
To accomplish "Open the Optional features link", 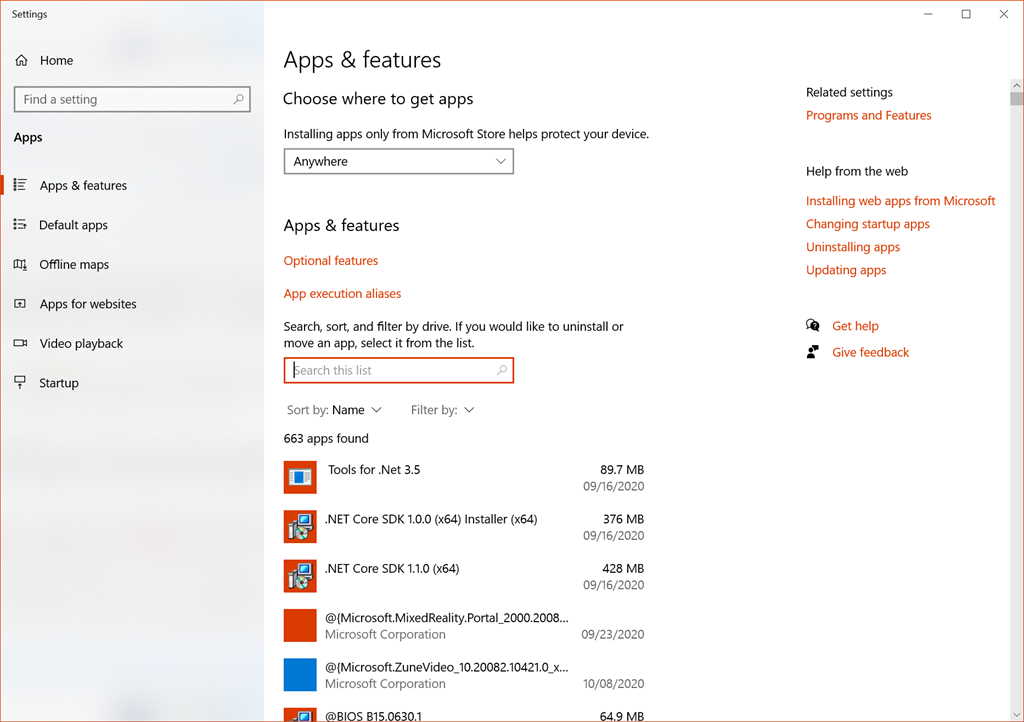I will pyautogui.click(x=330, y=260).
